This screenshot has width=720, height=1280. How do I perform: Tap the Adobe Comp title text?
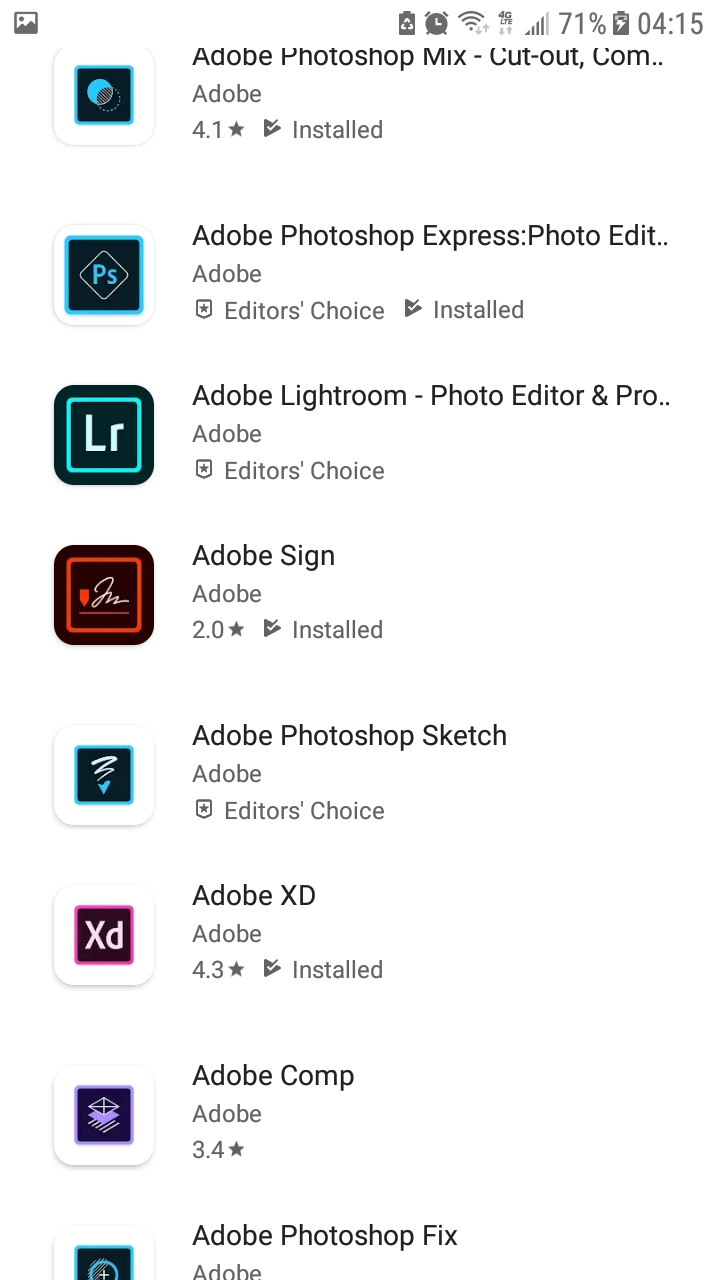point(273,1076)
